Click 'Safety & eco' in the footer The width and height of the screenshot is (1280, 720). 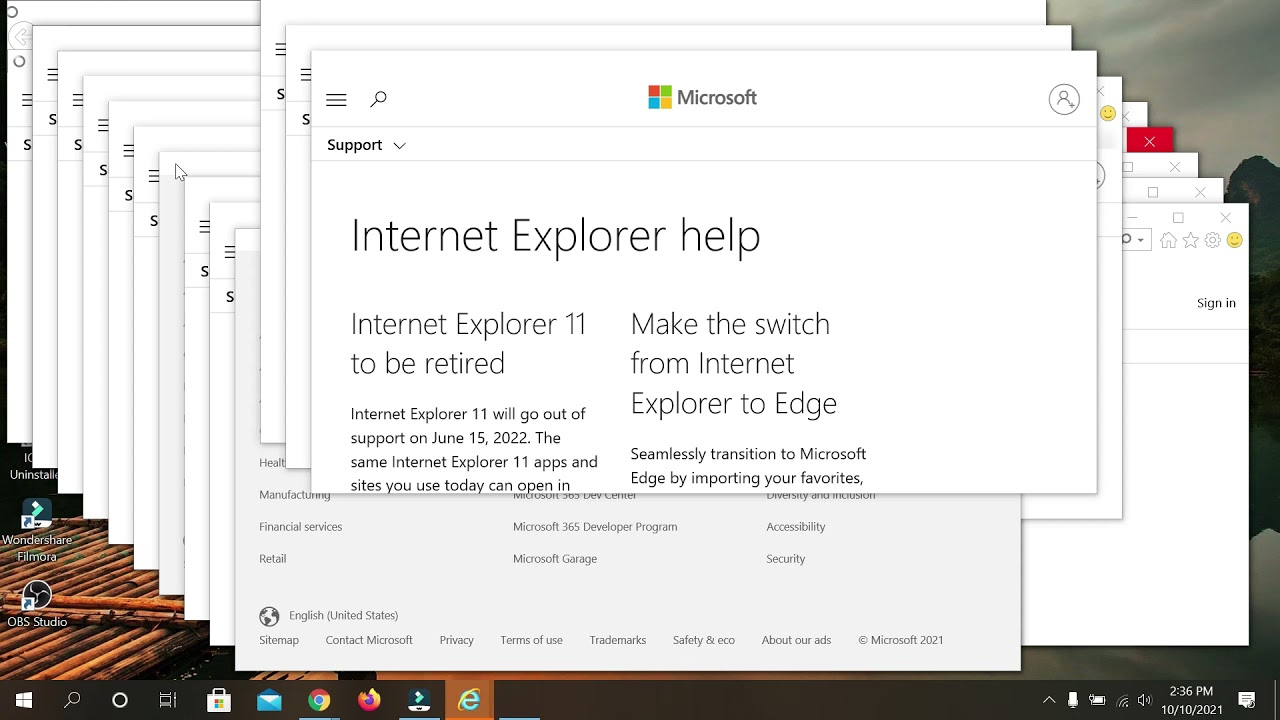703,640
